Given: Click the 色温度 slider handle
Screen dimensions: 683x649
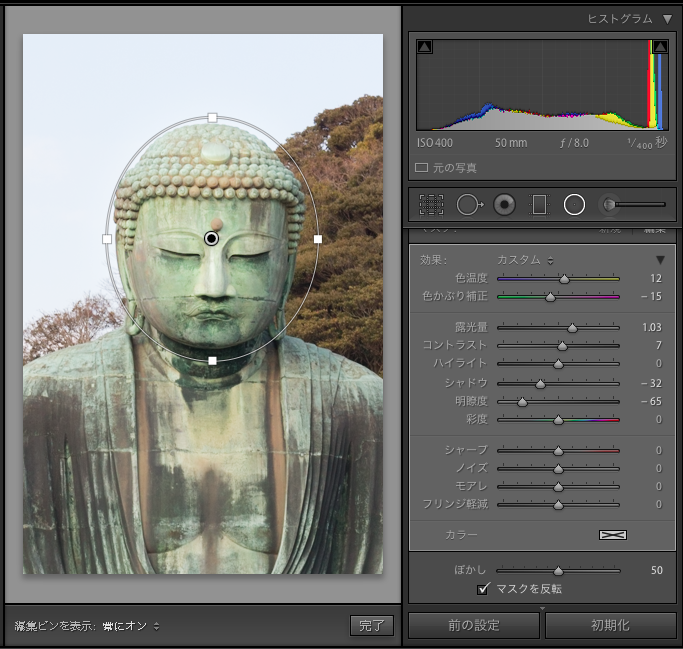Looking at the screenshot, I should coord(565,279).
